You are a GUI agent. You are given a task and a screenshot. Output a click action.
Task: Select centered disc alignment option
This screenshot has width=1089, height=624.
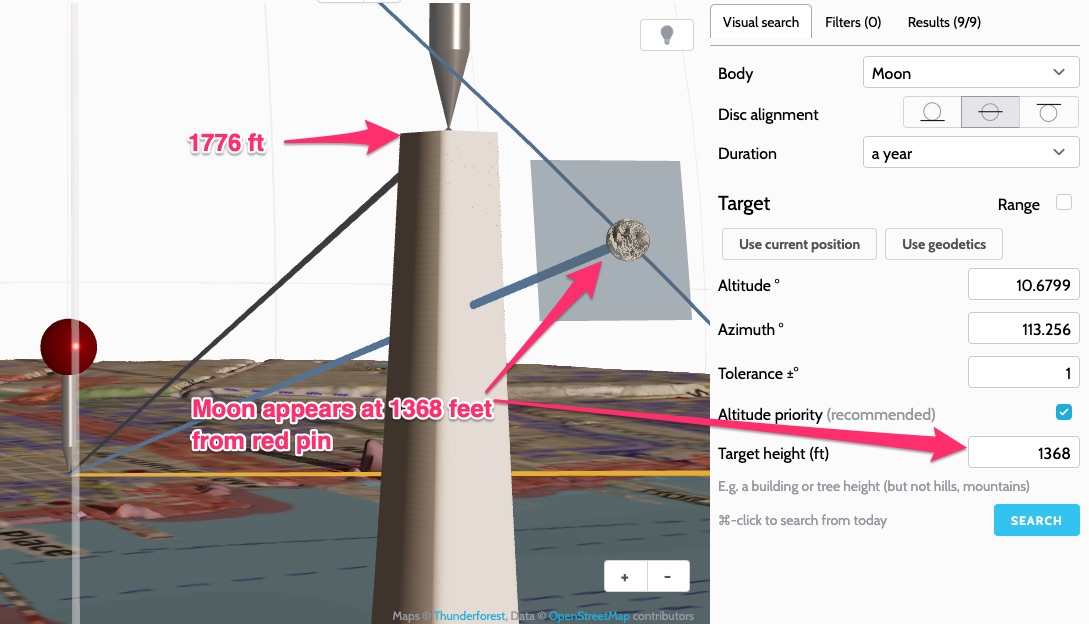(x=990, y=112)
